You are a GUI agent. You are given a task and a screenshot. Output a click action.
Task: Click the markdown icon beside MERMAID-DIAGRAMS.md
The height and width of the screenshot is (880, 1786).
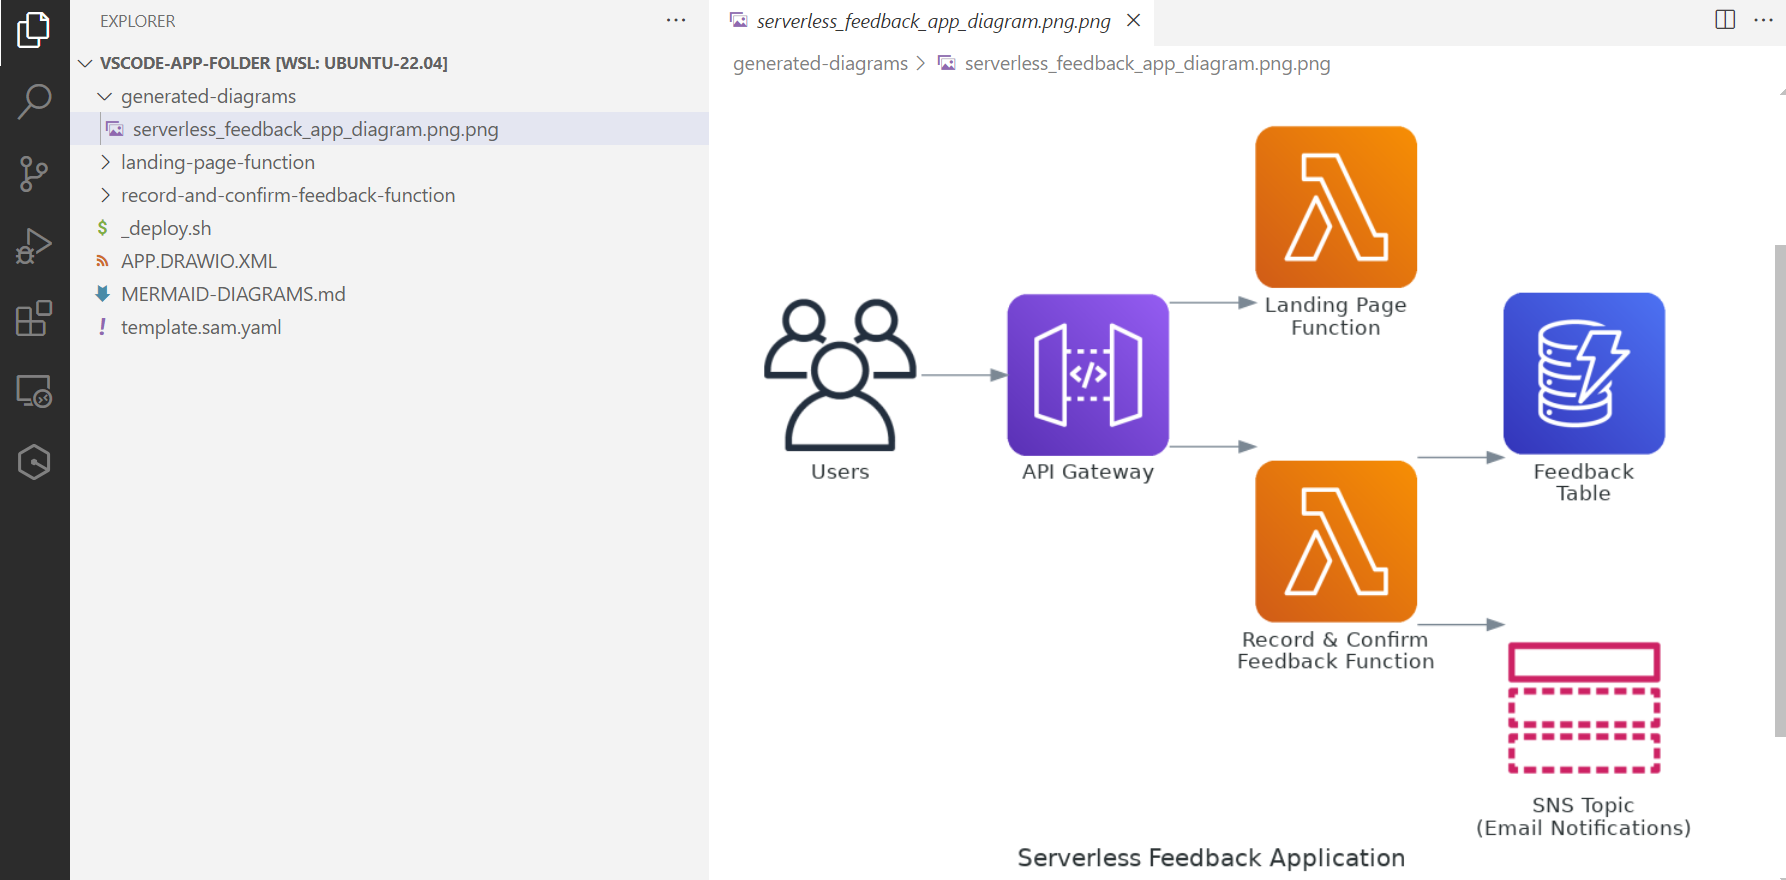point(102,294)
